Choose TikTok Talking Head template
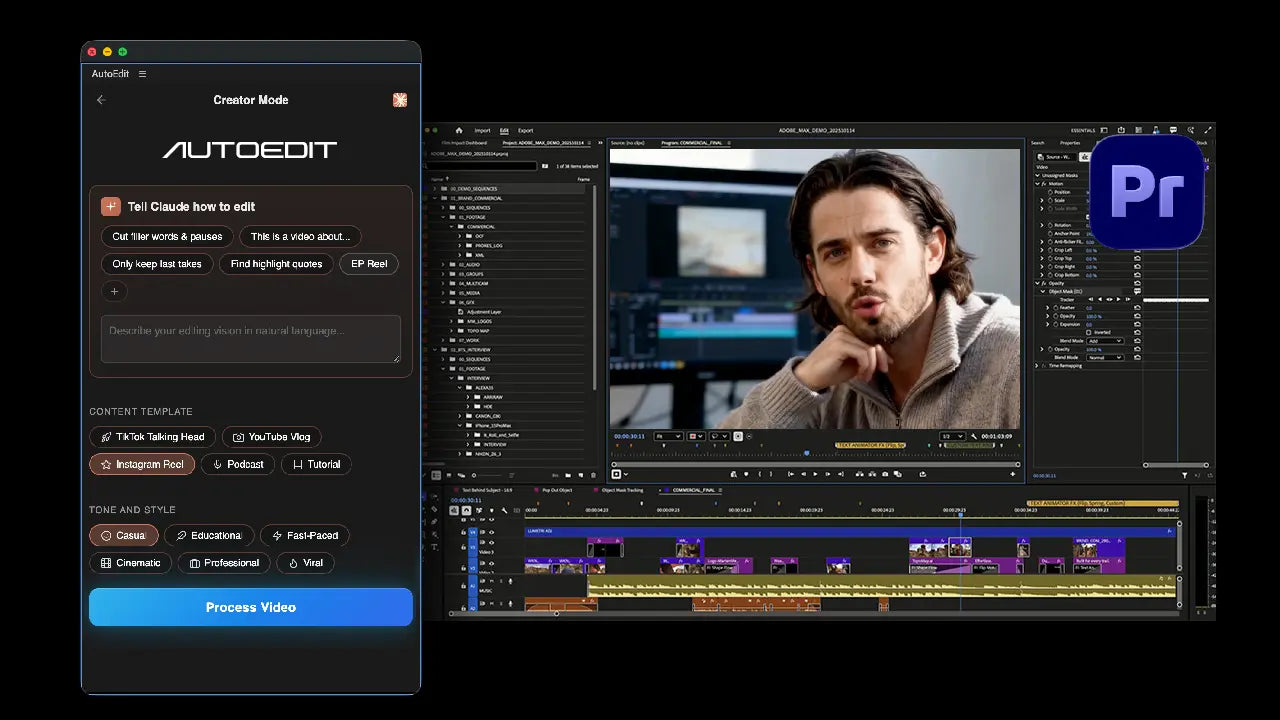Screen dimensions: 1280x720 [153, 437]
